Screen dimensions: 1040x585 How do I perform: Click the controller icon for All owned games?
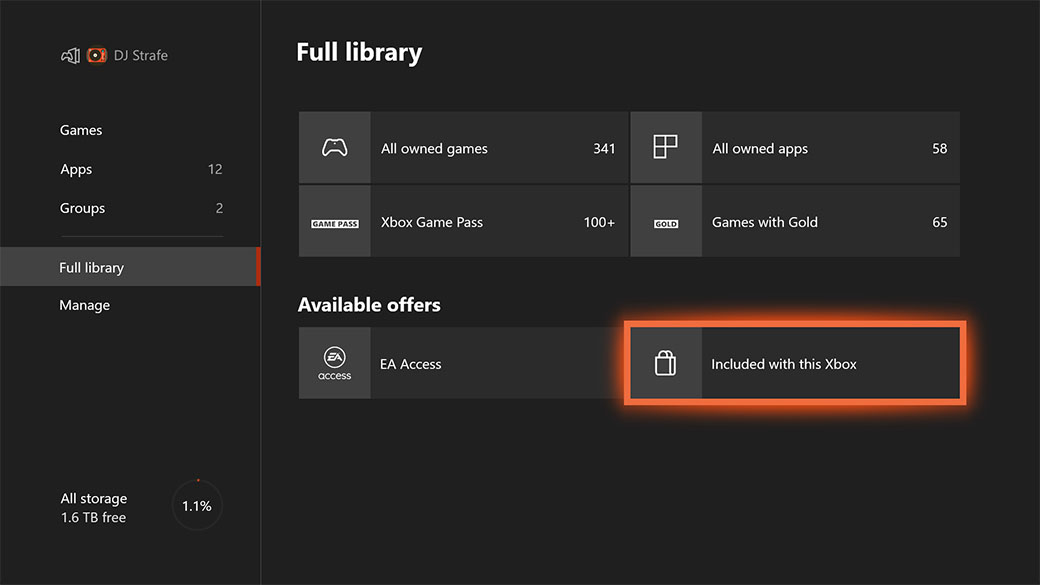(334, 148)
